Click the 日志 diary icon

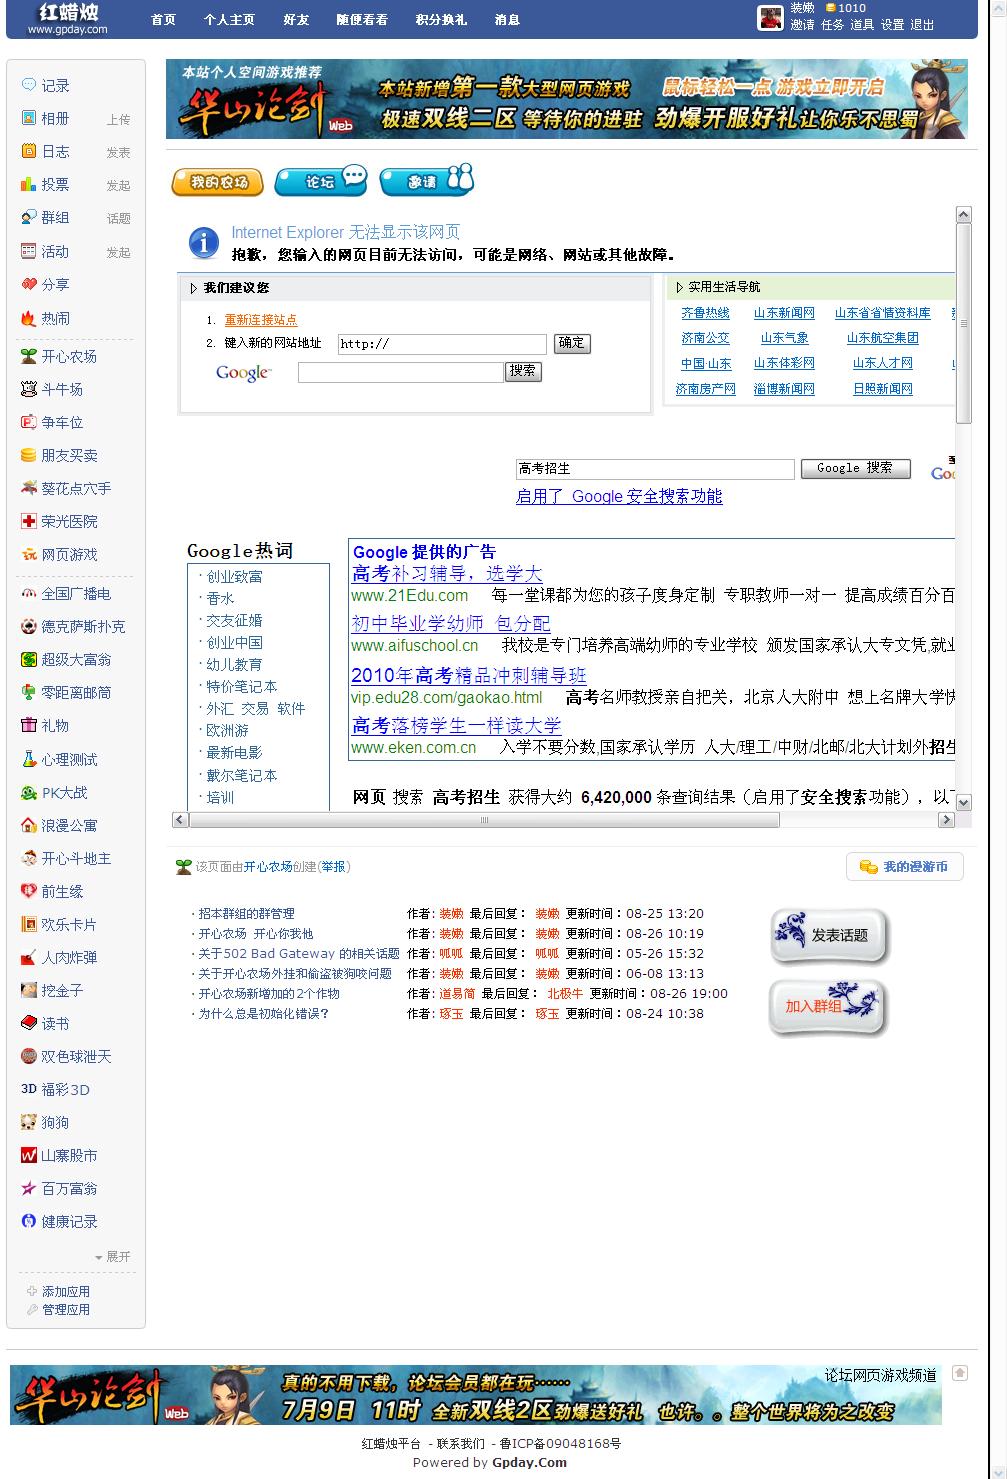tap(29, 151)
